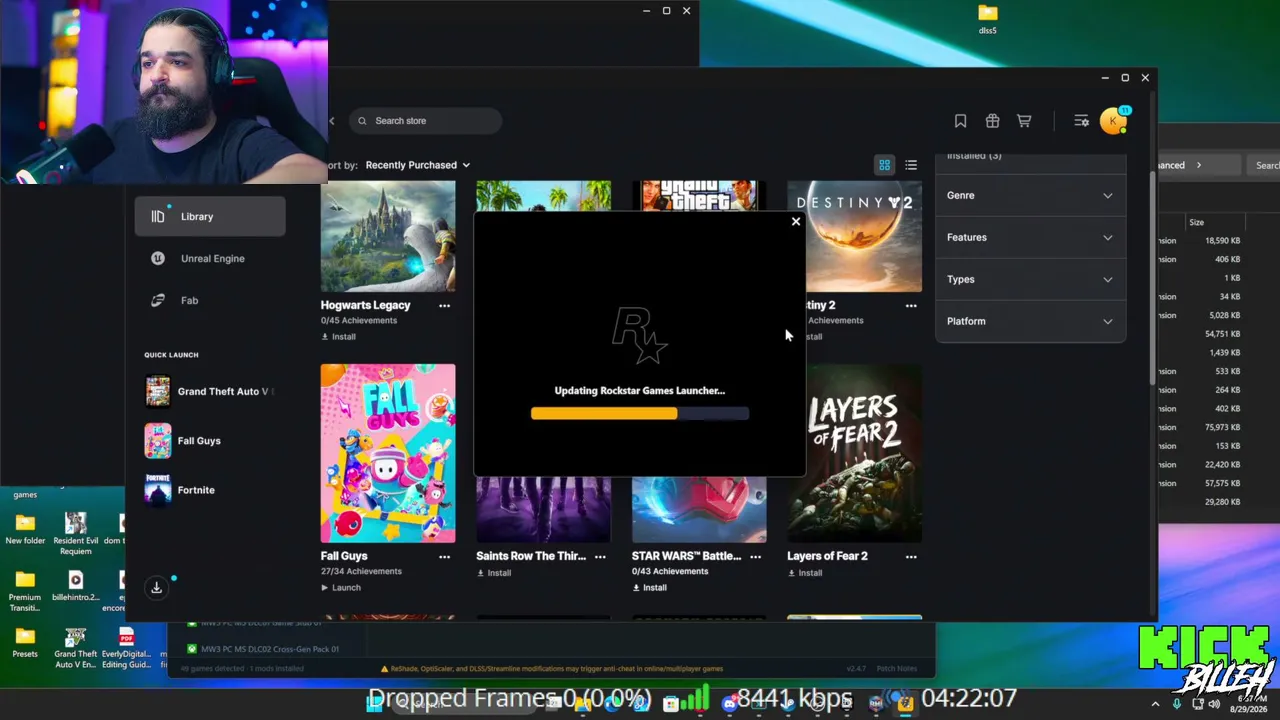Open the launcher settings list icon
1280x720 pixels.
1081,121
